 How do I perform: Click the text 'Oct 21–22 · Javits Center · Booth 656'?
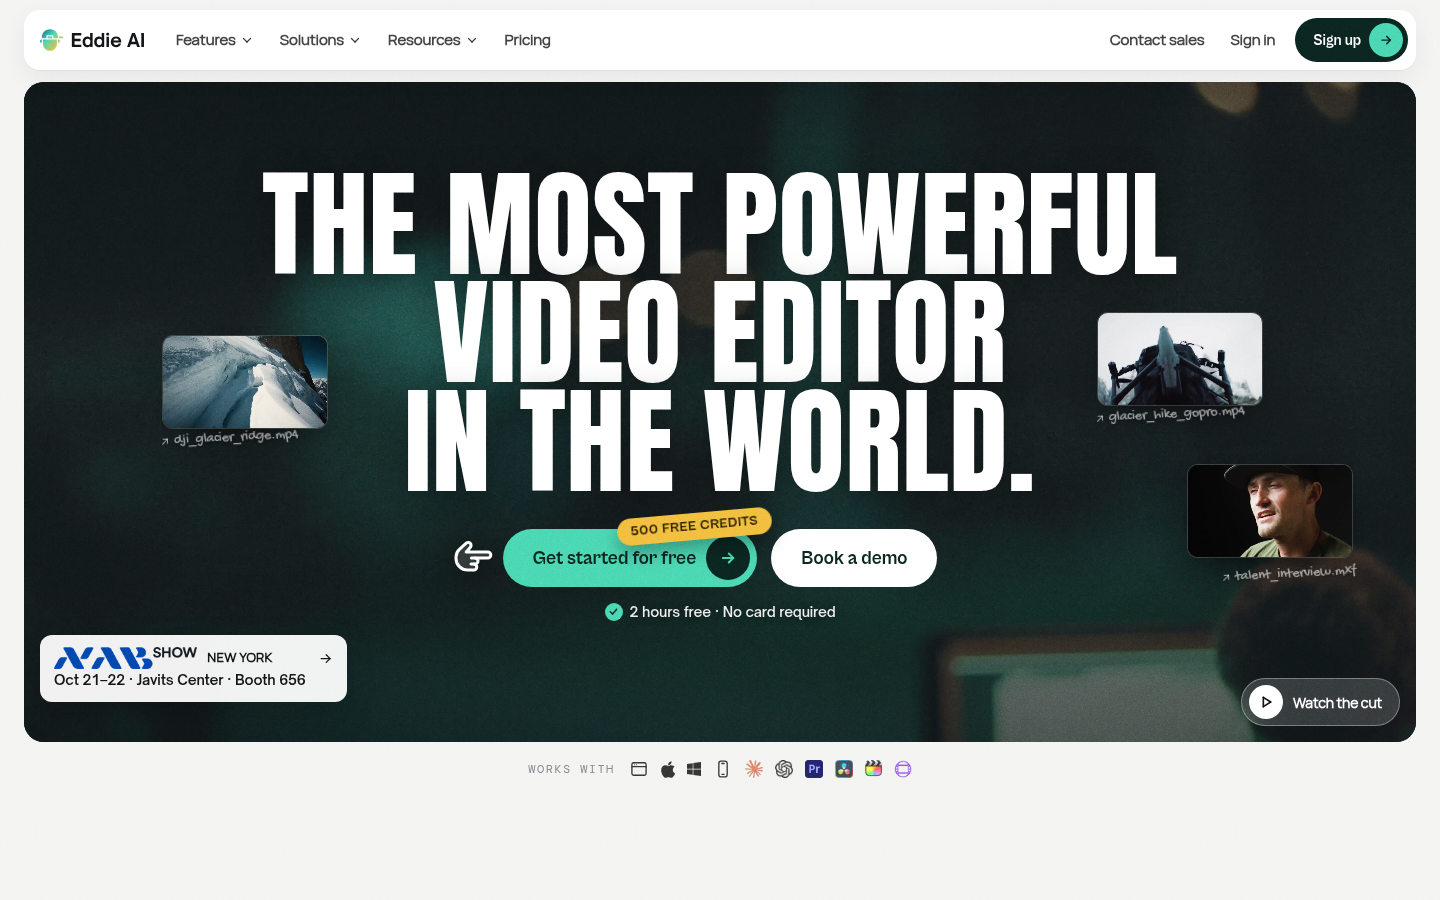(x=180, y=680)
